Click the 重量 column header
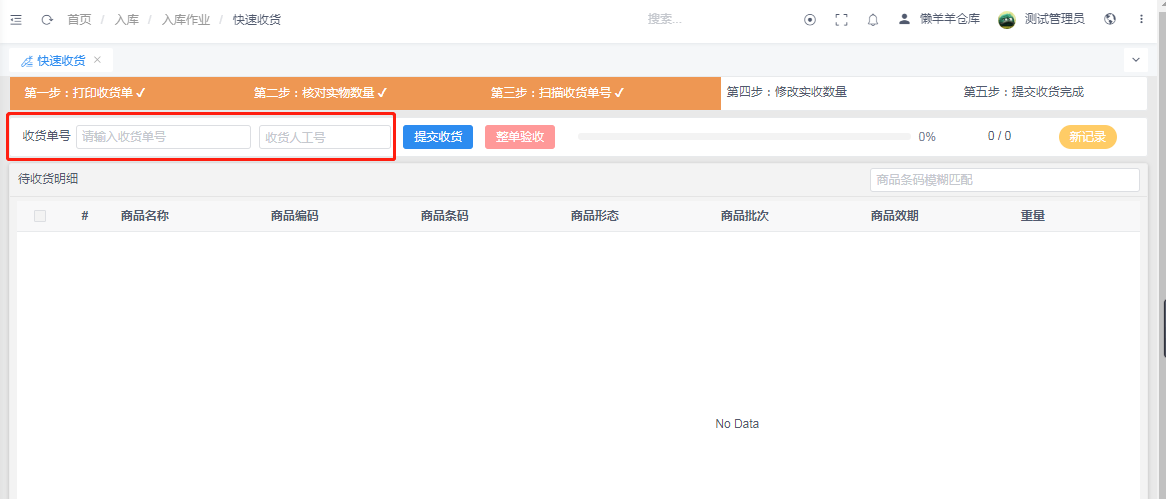1166x499 pixels. click(x=1033, y=216)
